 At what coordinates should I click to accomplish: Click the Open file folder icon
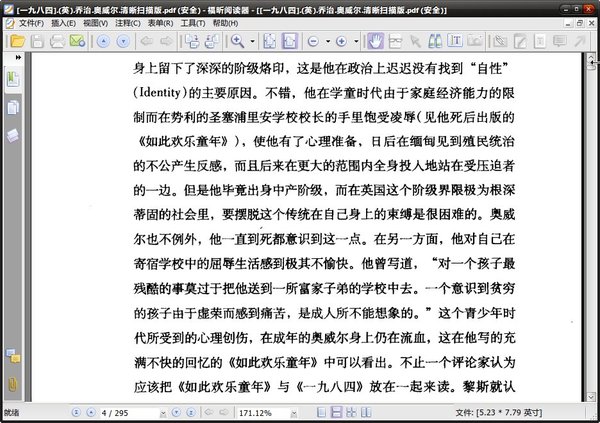[17, 41]
